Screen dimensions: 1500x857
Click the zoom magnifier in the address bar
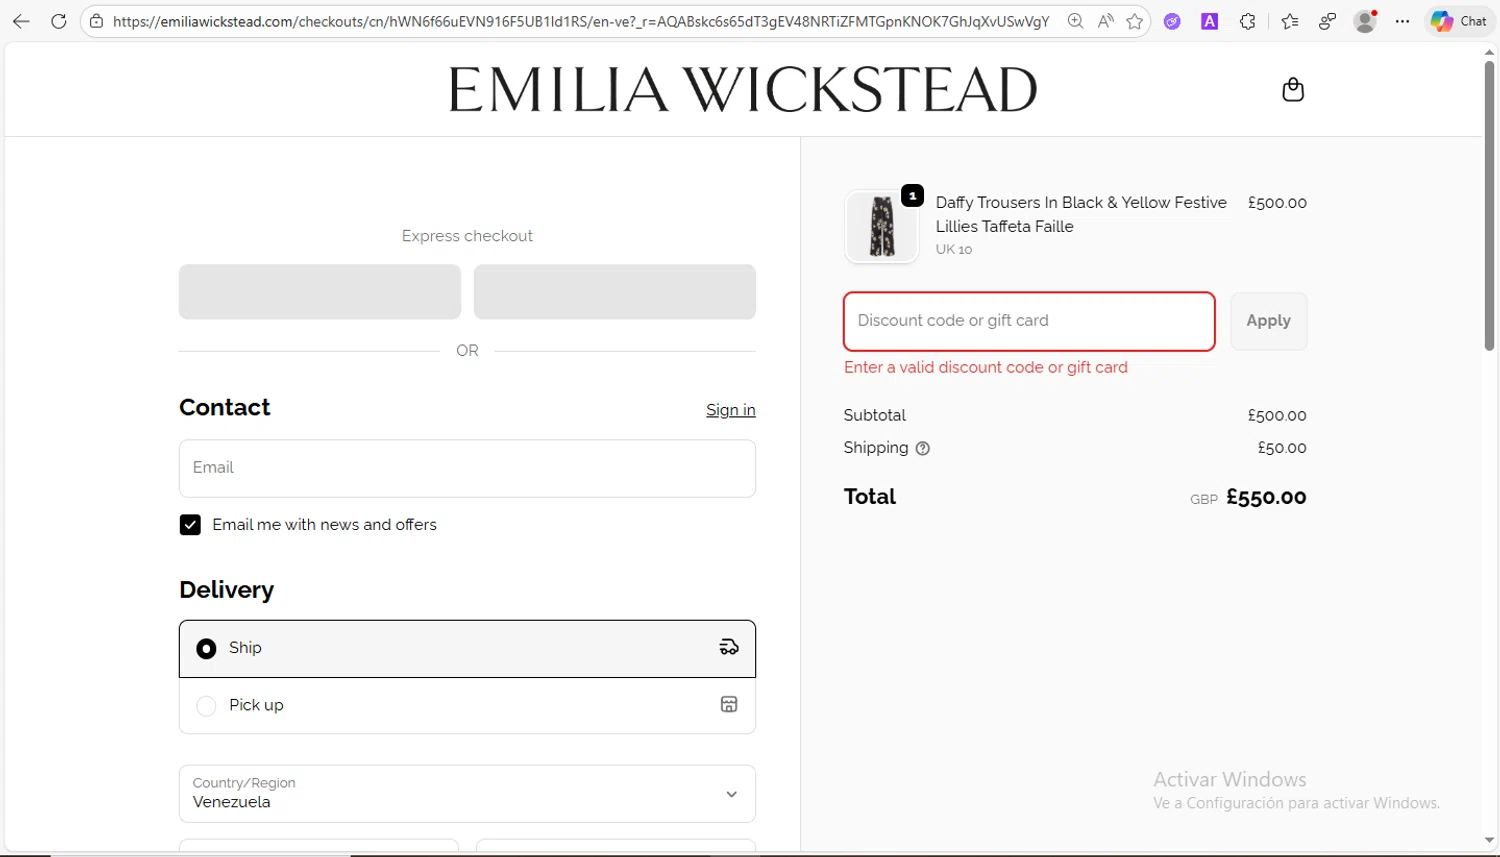[1075, 21]
